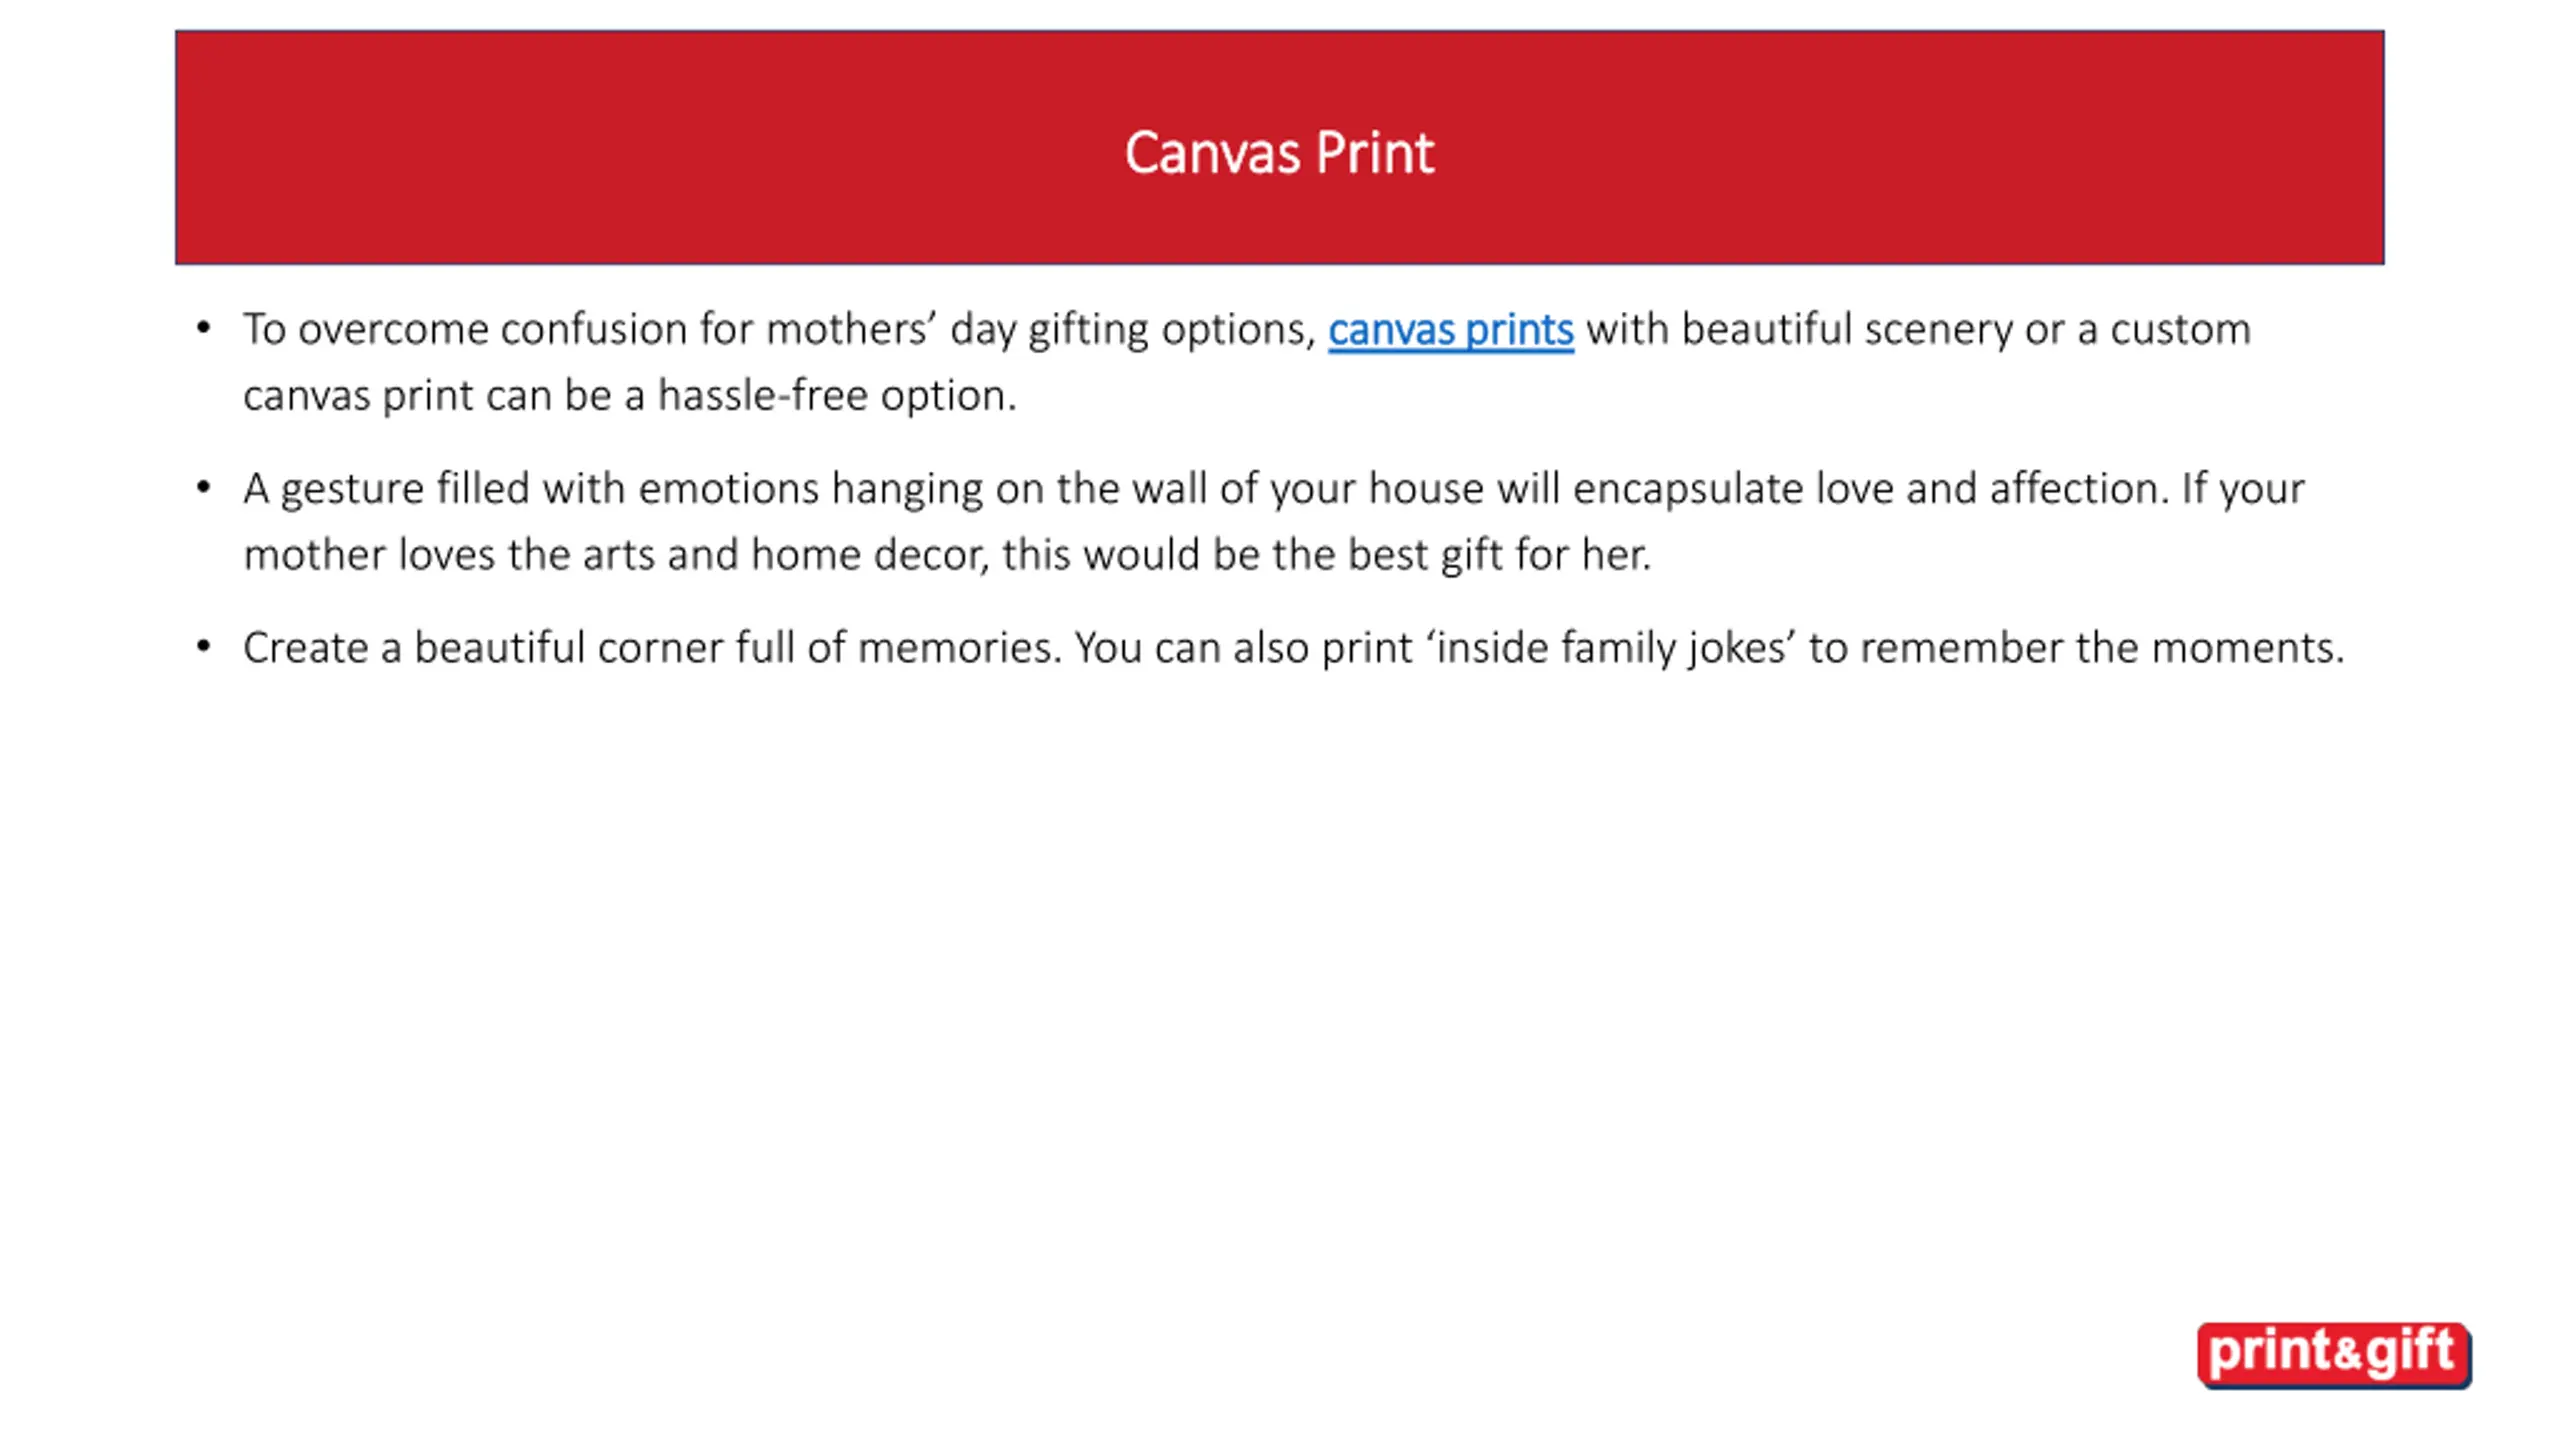
Task: Open the "canvas prints" hyperlink
Action: [x=1450, y=330]
